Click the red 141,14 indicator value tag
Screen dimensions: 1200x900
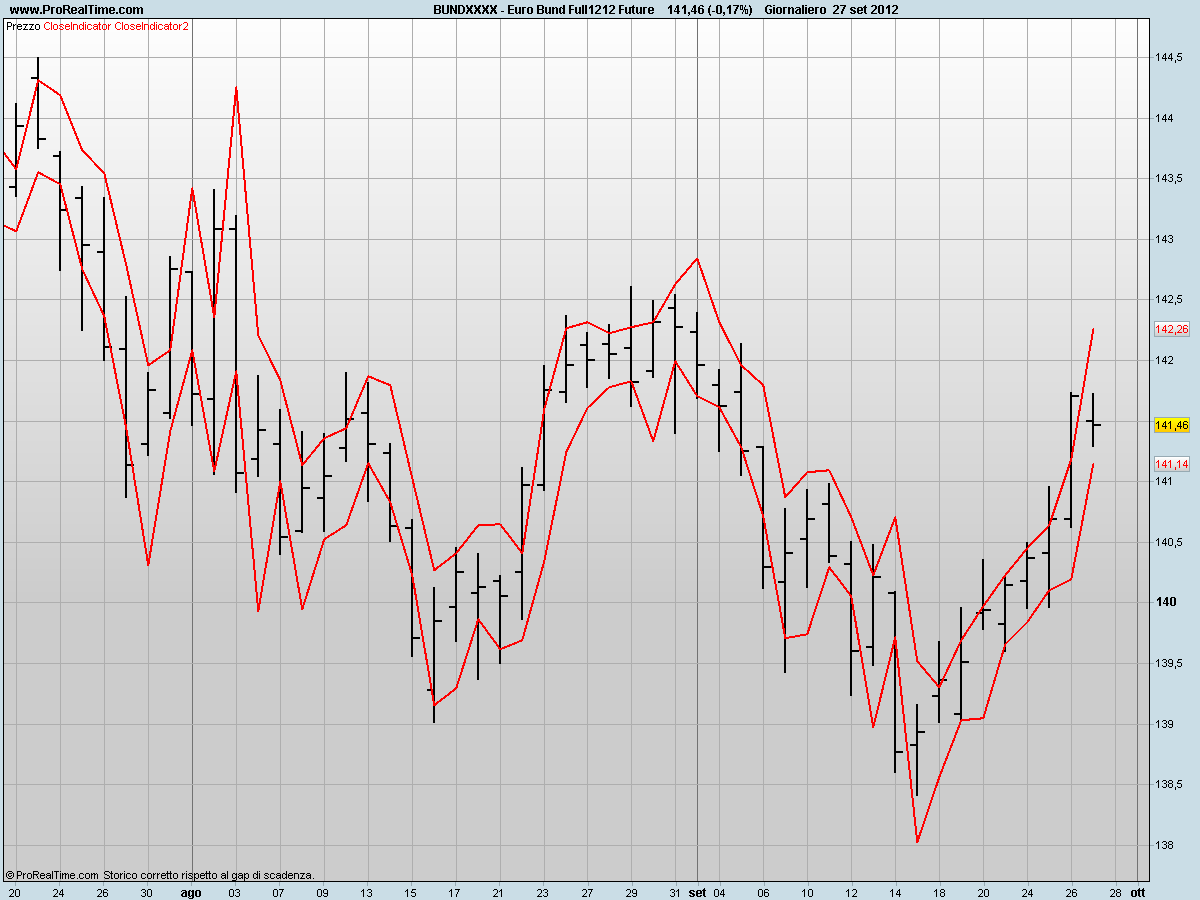point(1171,464)
